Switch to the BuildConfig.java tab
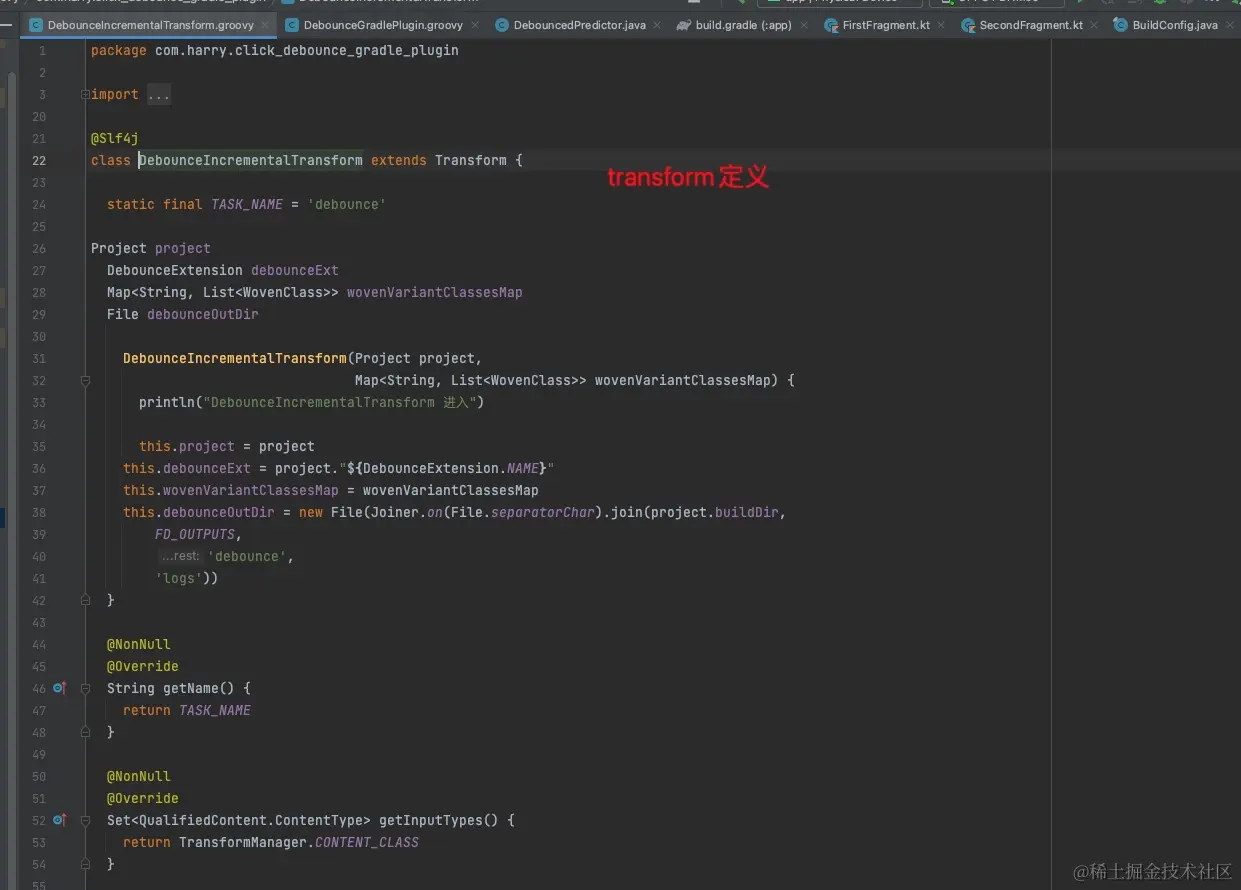Image resolution: width=1241 pixels, height=890 pixels. (1175, 25)
